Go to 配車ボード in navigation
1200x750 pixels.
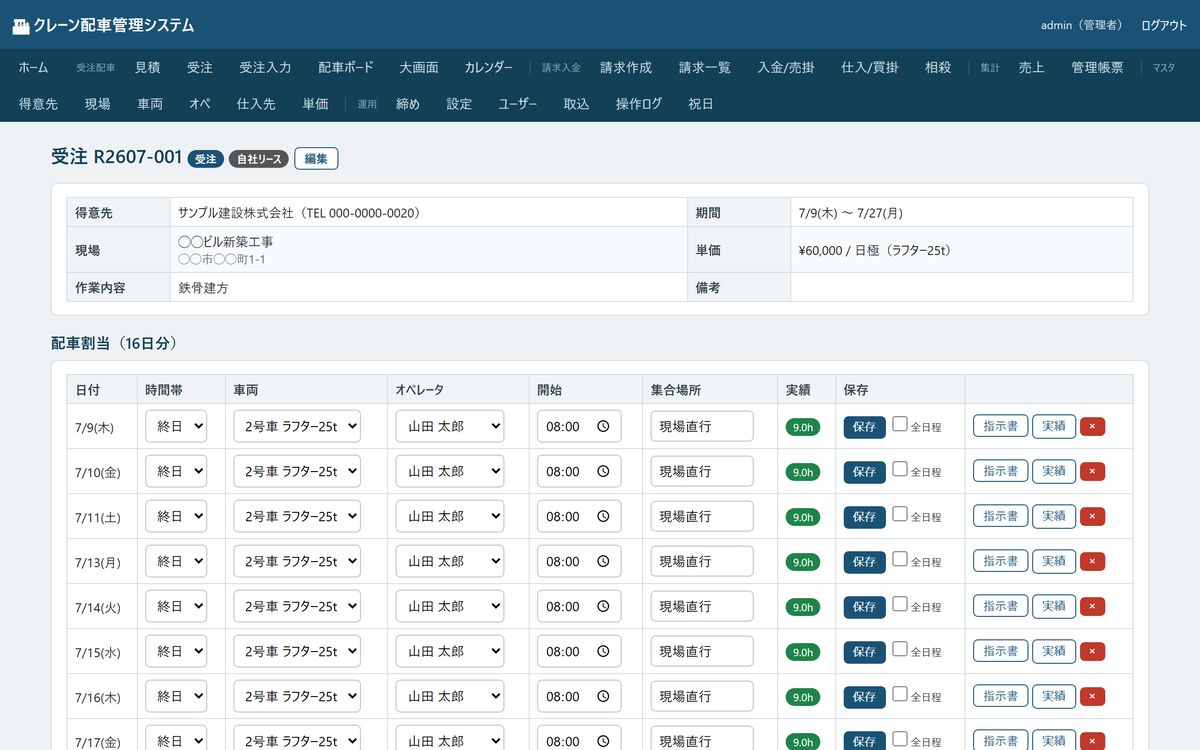coord(346,67)
